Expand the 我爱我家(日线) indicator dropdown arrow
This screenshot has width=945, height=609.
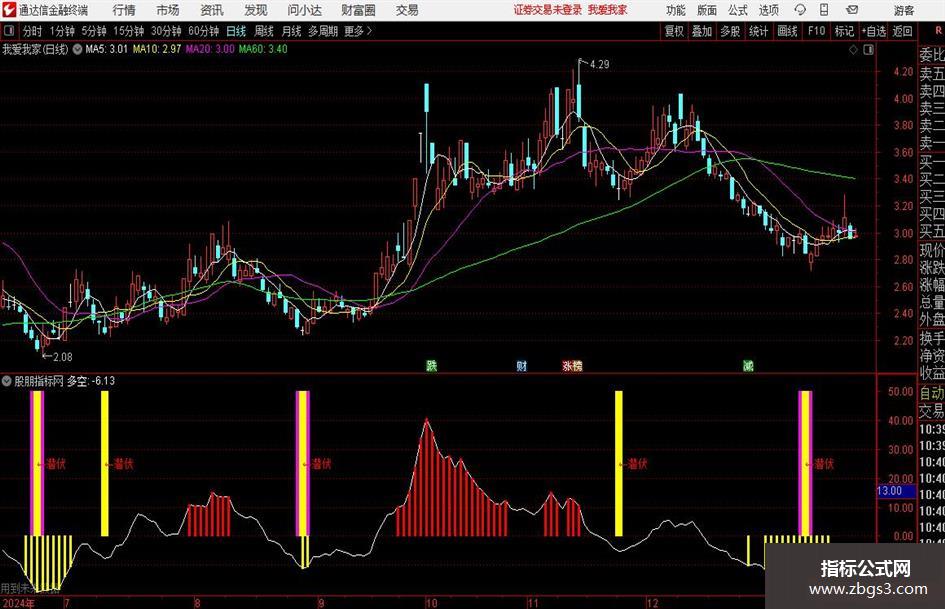77,49
